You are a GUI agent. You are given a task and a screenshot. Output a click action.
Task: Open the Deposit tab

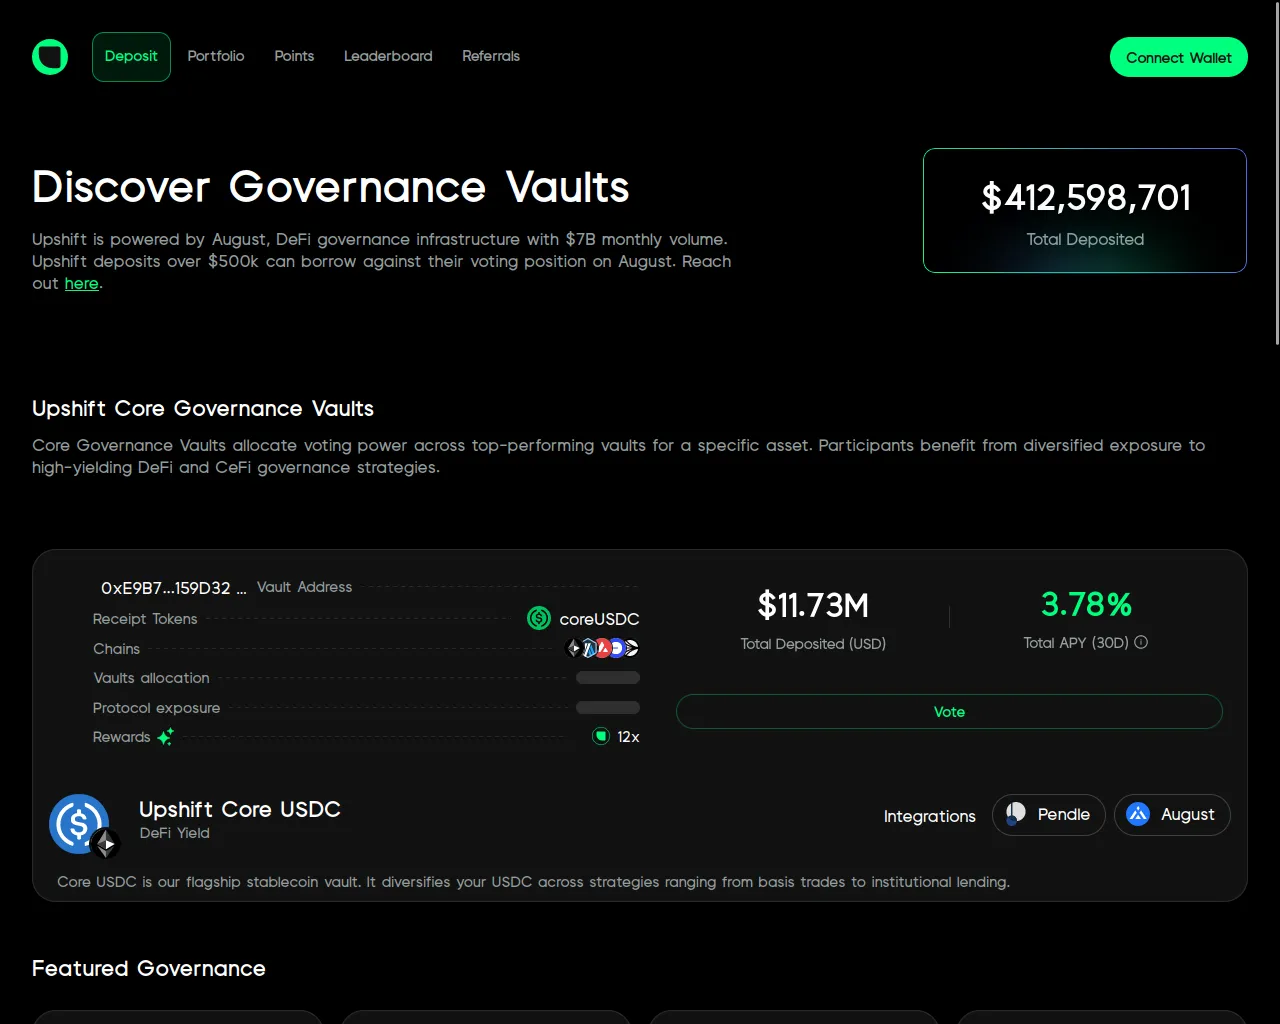pyautogui.click(x=131, y=57)
